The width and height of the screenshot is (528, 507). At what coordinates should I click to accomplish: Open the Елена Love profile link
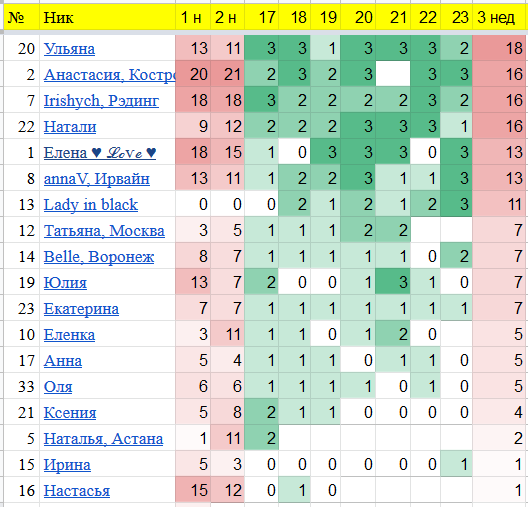[x=100, y=153]
